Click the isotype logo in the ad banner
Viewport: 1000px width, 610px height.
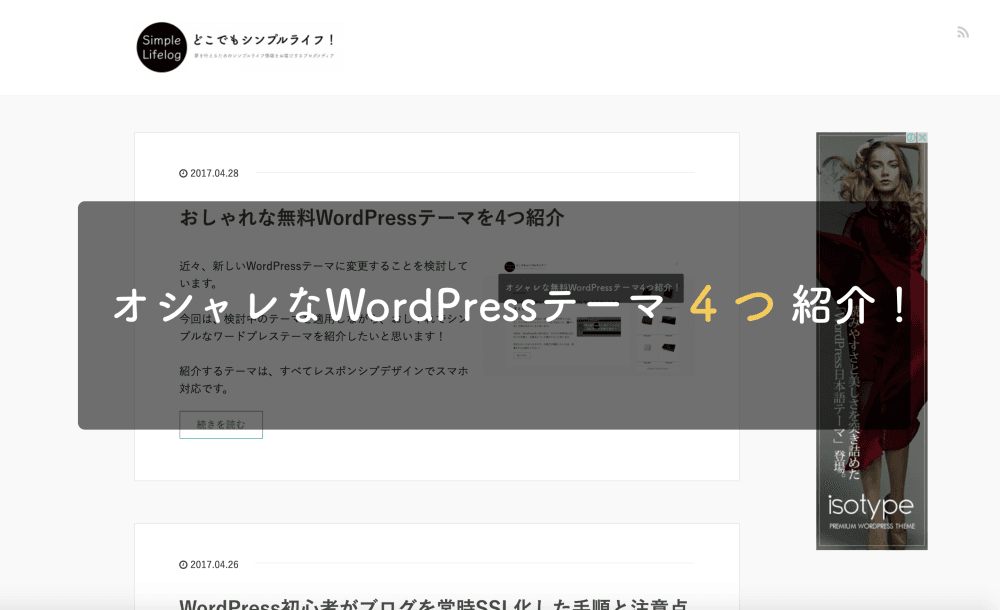(871, 505)
